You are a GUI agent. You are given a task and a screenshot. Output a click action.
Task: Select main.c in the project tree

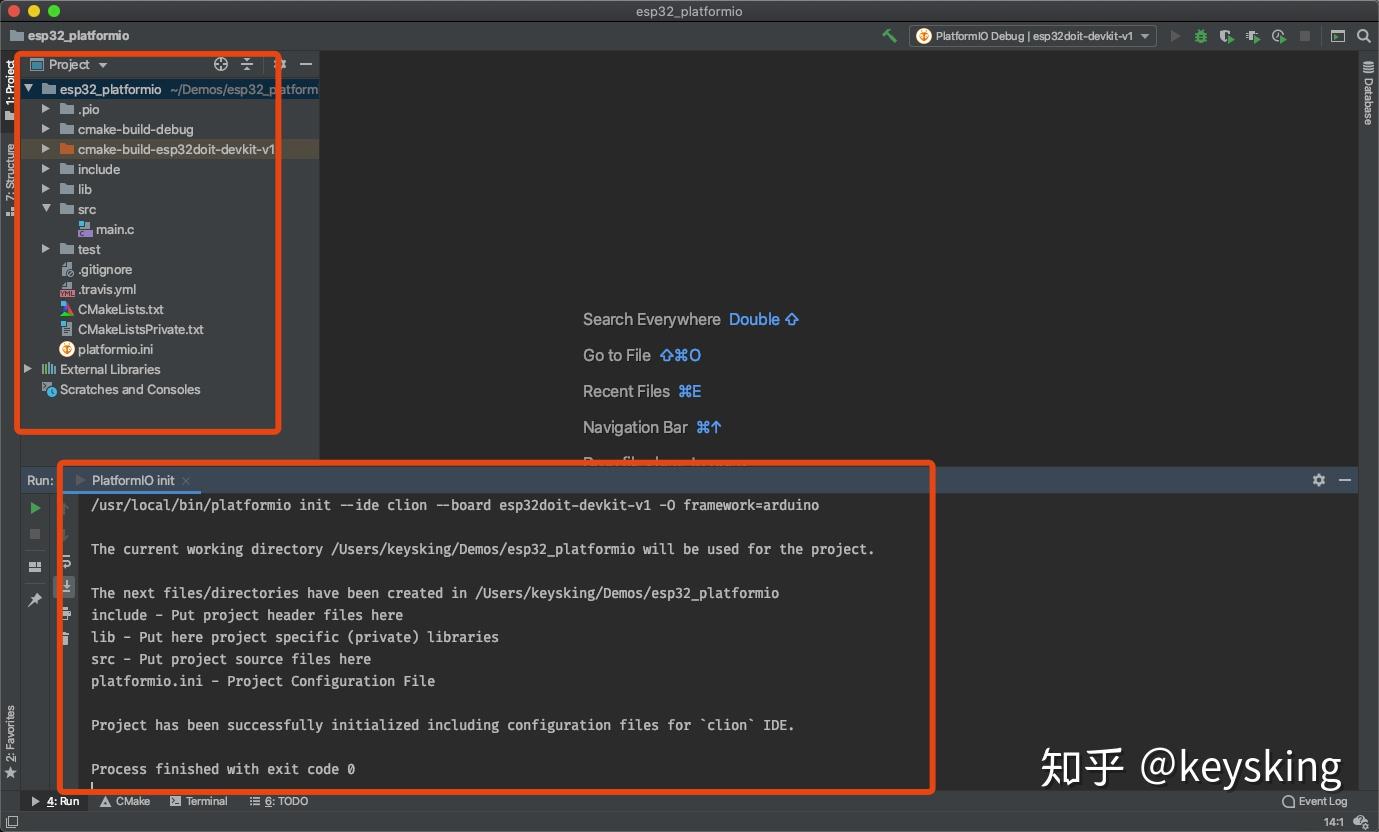[113, 229]
